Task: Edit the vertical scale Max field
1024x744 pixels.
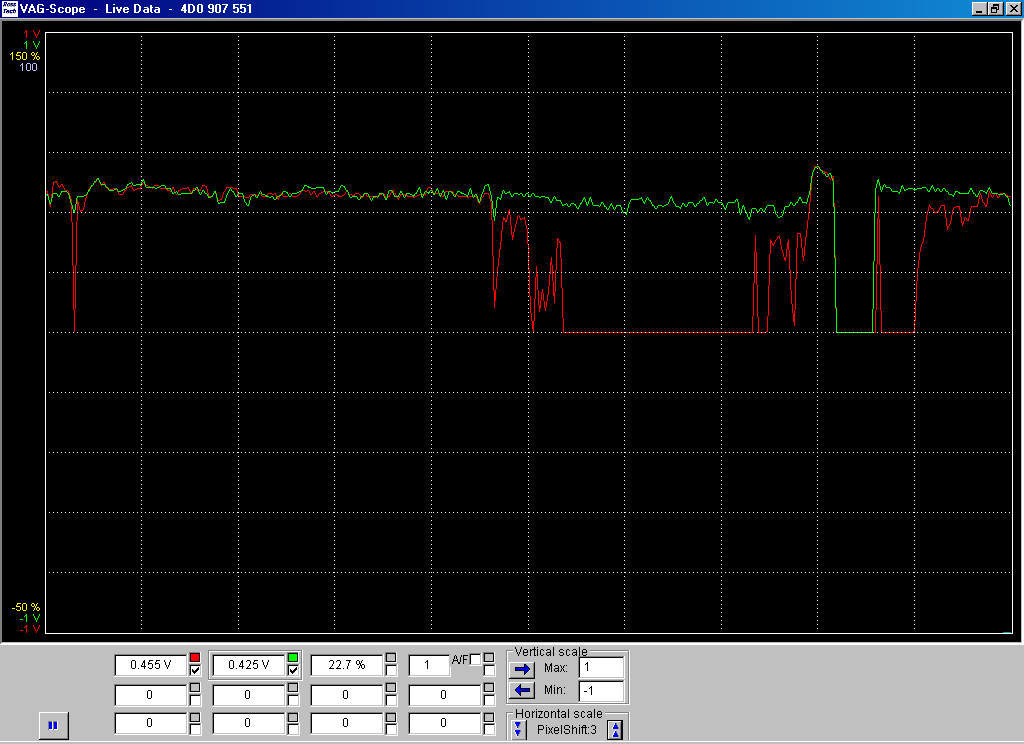Action: (601, 667)
